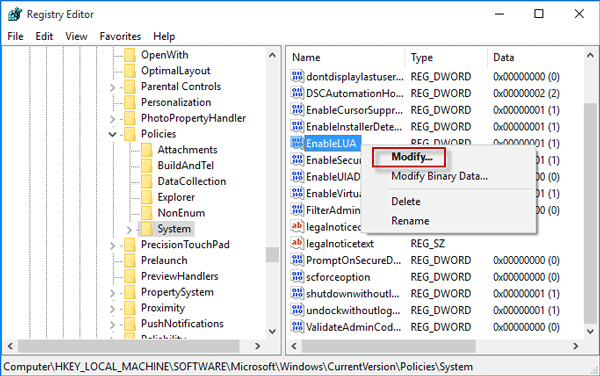Choose Delete in the context menu
This screenshot has width=600, height=376.
pos(406,202)
